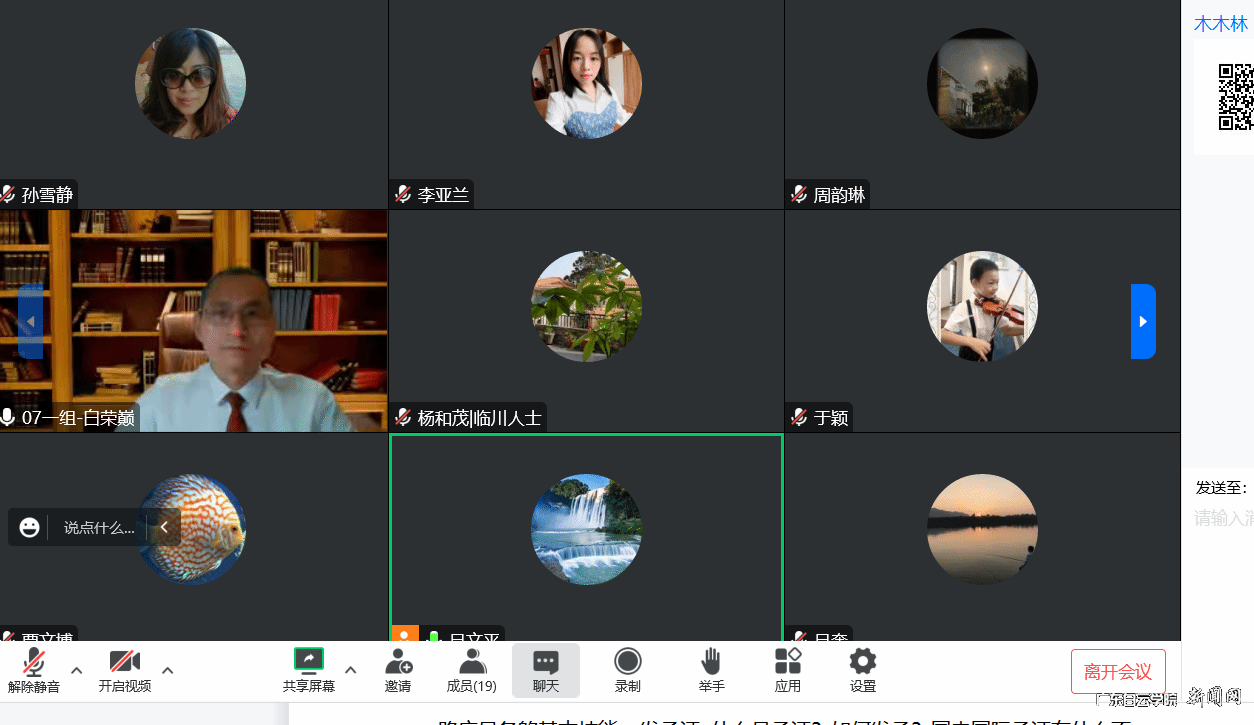
Task: Start recording with 录制 icon
Action: (627, 662)
